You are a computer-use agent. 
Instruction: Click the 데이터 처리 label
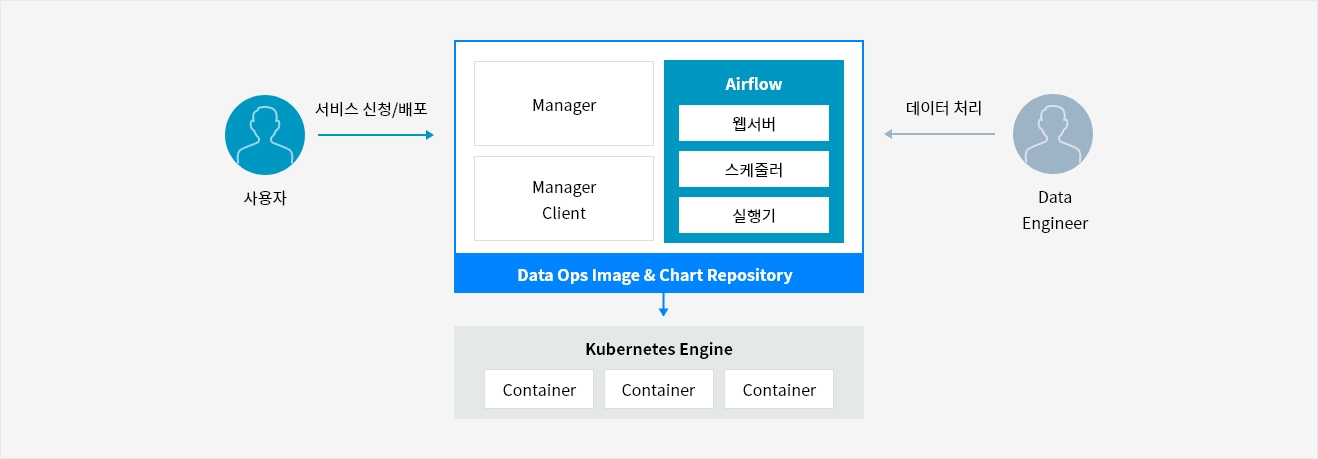click(x=944, y=107)
